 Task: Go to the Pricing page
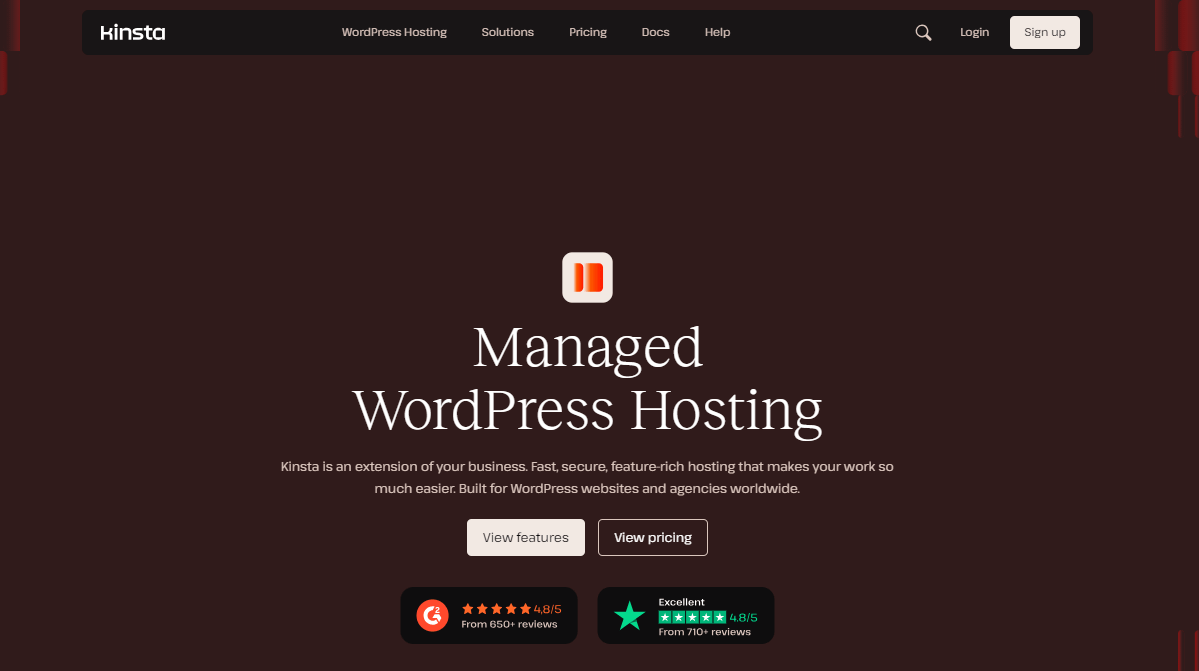(x=587, y=32)
